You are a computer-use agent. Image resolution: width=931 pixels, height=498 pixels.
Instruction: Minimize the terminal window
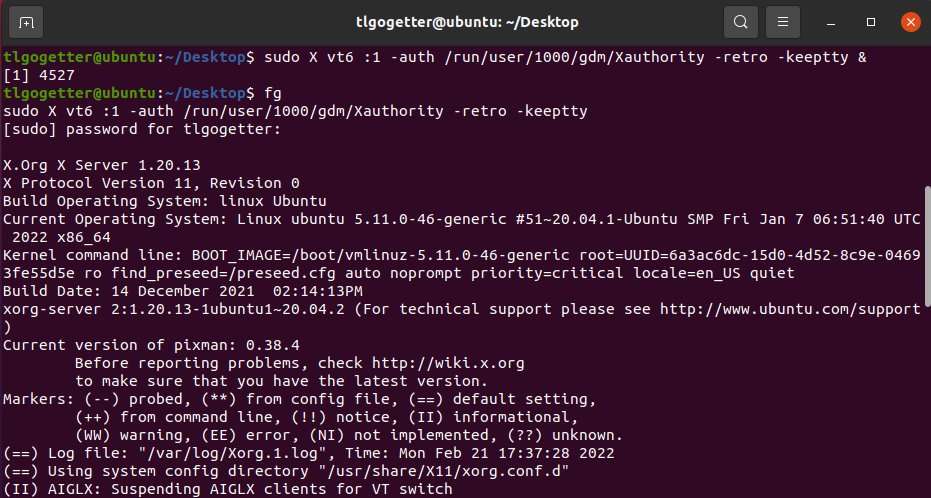(x=831, y=23)
